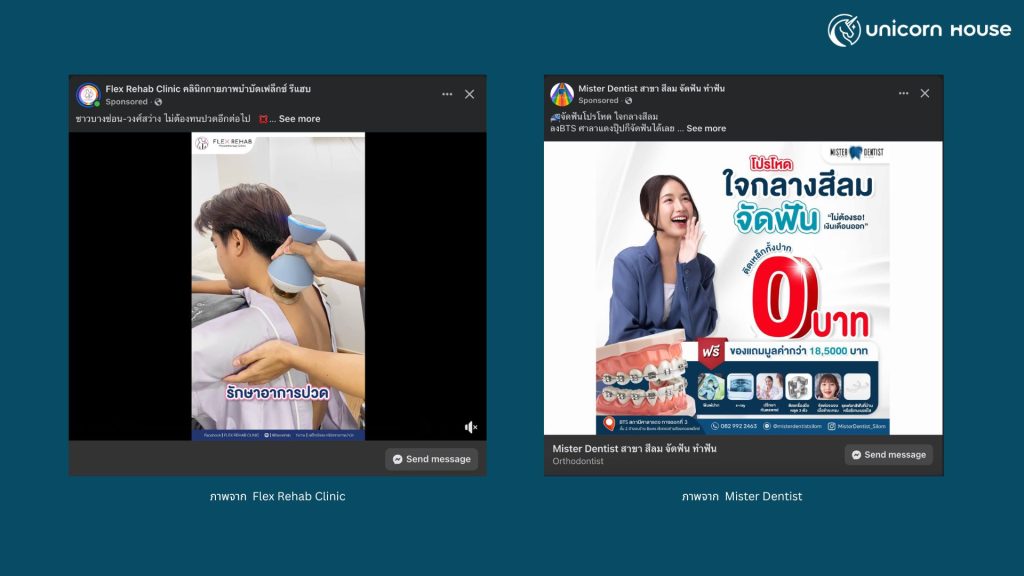1024x576 pixels.
Task: Click caption 'ภาพจาก Flex Rehab Clinic'
Action: pyautogui.click(x=278, y=496)
